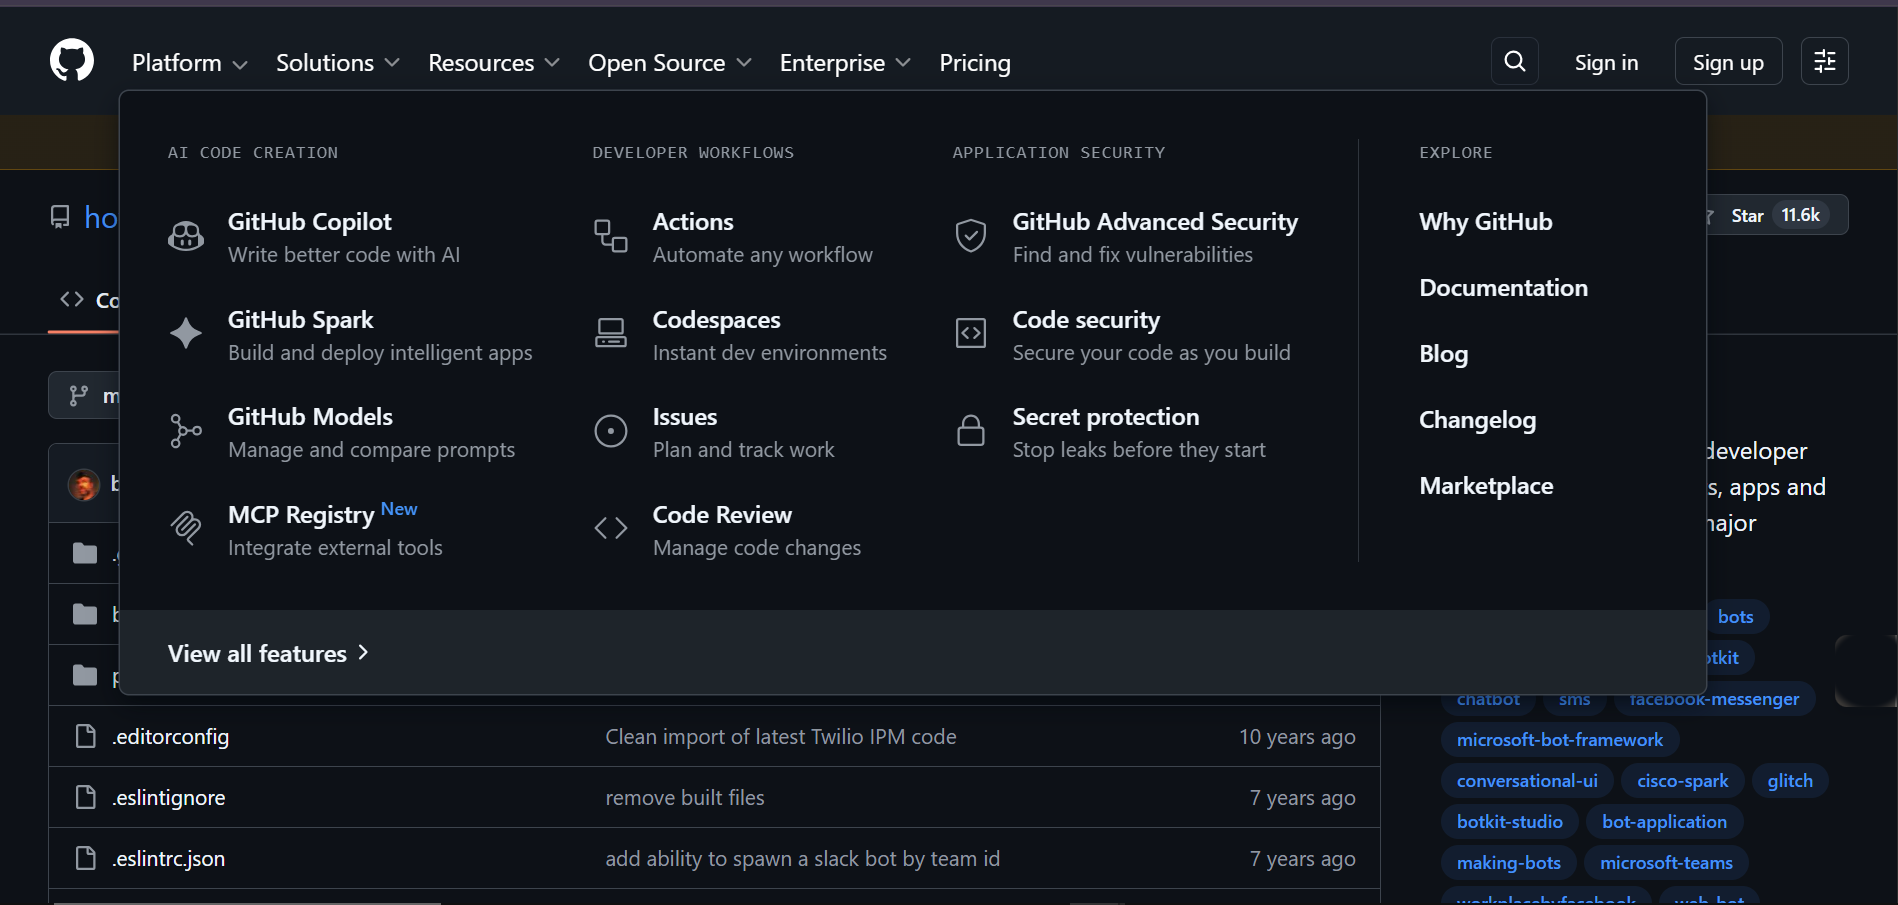Click the Codespaces icon
Screen dimensions: 1898x905
point(611,333)
